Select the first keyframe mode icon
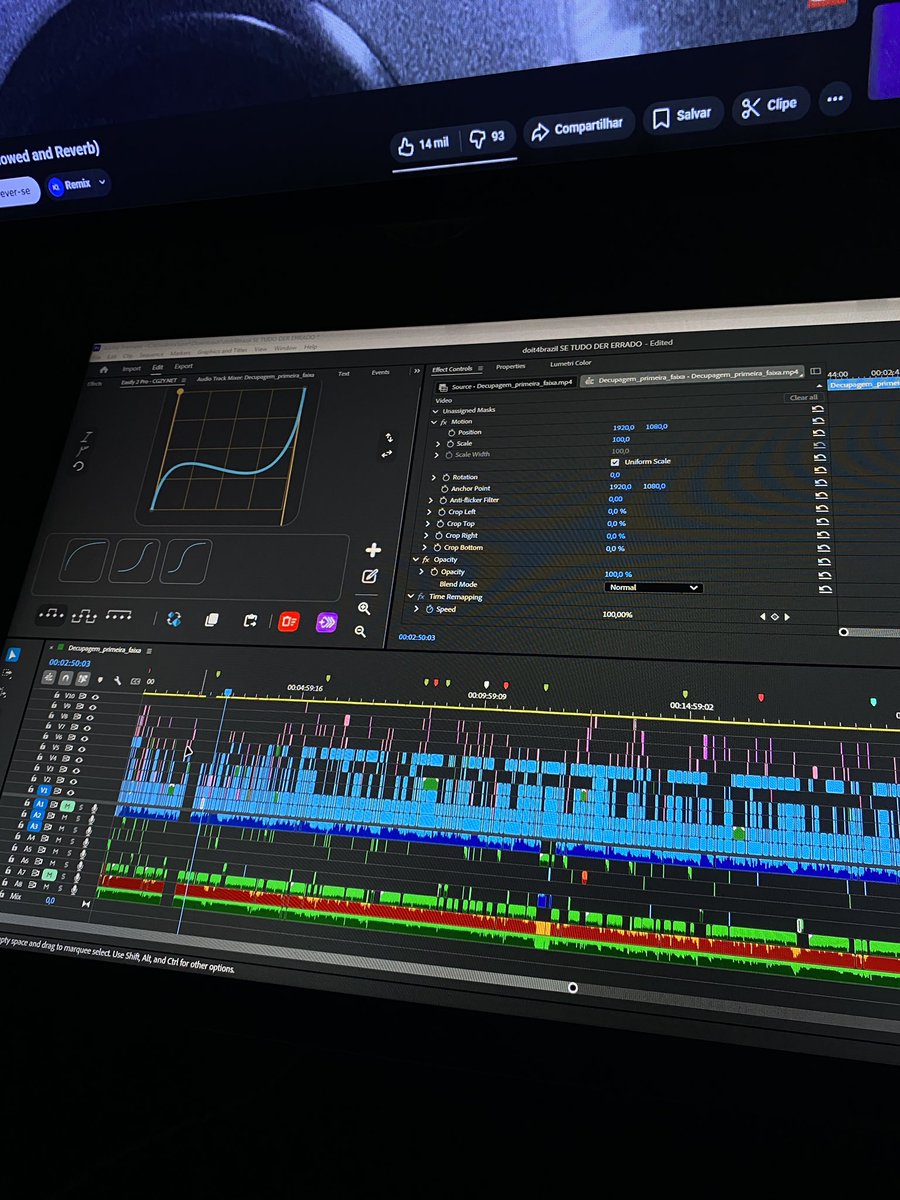The image size is (900, 1200). [x=53, y=614]
